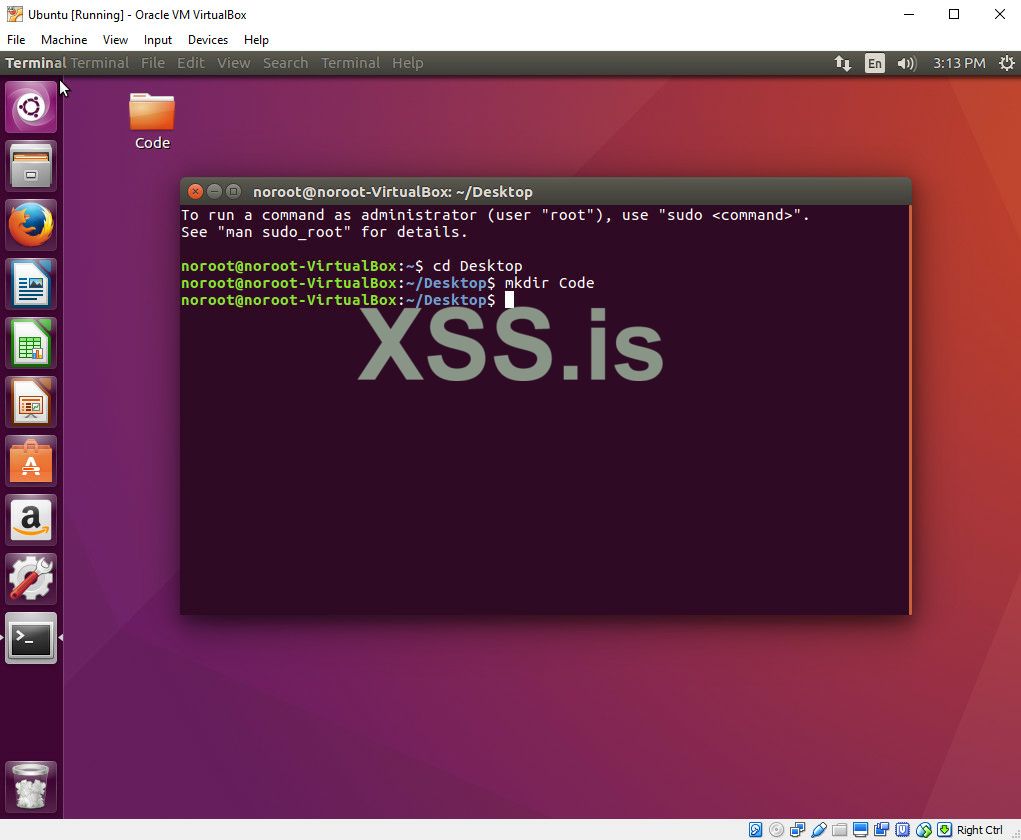The width and height of the screenshot is (1021, 840).
Task: Open the Ubuntu Terminal File menu
Action: (x=153, y=63)
